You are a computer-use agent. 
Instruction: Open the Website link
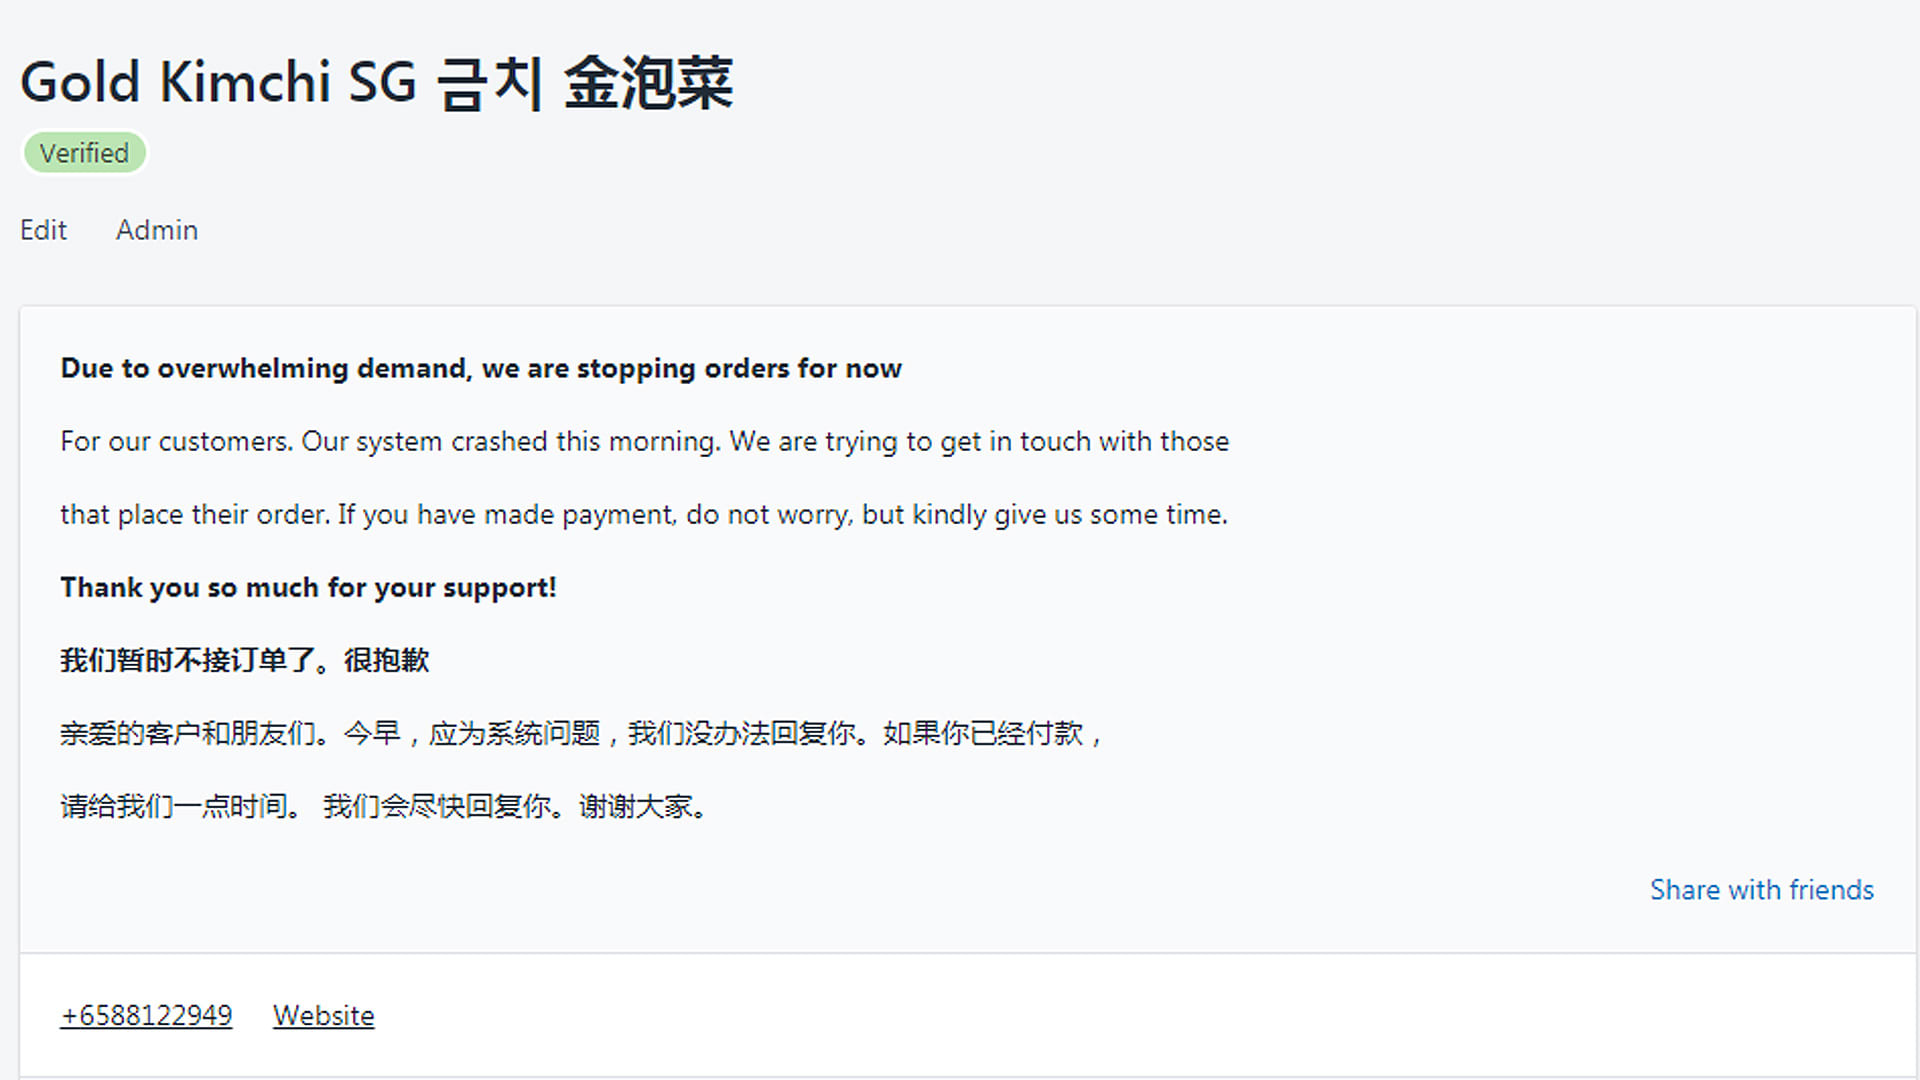323,1016
